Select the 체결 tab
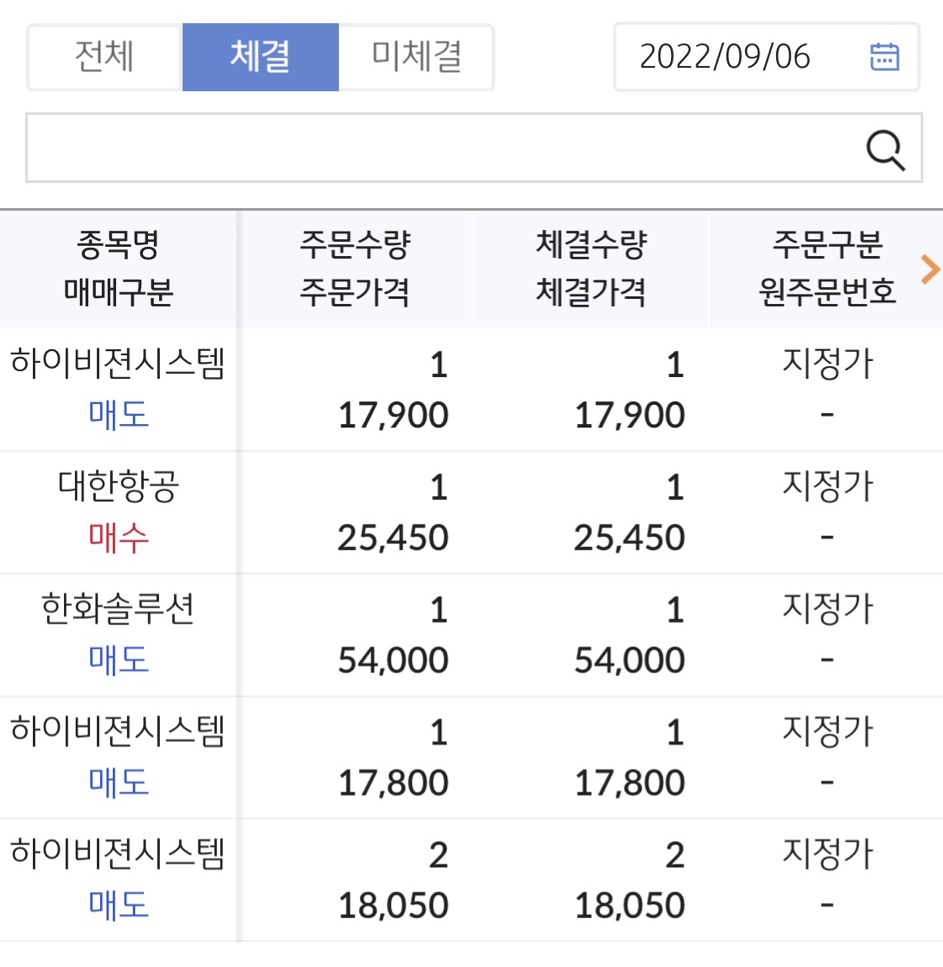The image size is (943, 967). (x=260, y=57)
